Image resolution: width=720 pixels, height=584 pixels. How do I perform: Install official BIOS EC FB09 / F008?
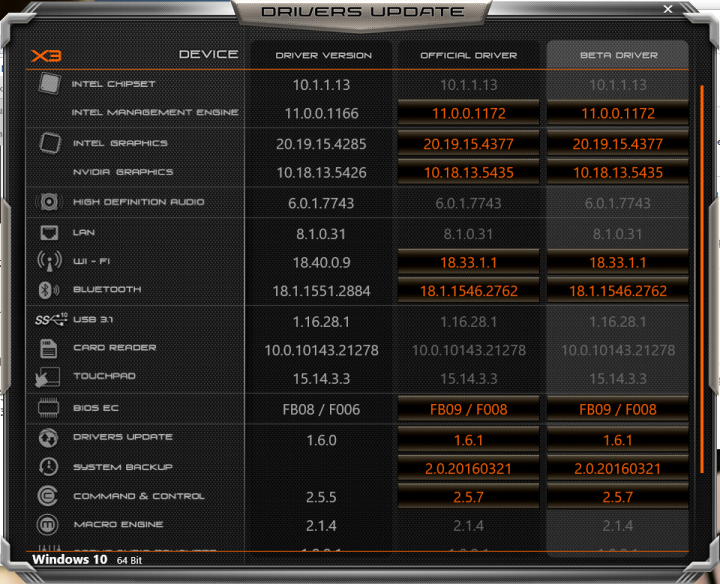tap(468, 409)
